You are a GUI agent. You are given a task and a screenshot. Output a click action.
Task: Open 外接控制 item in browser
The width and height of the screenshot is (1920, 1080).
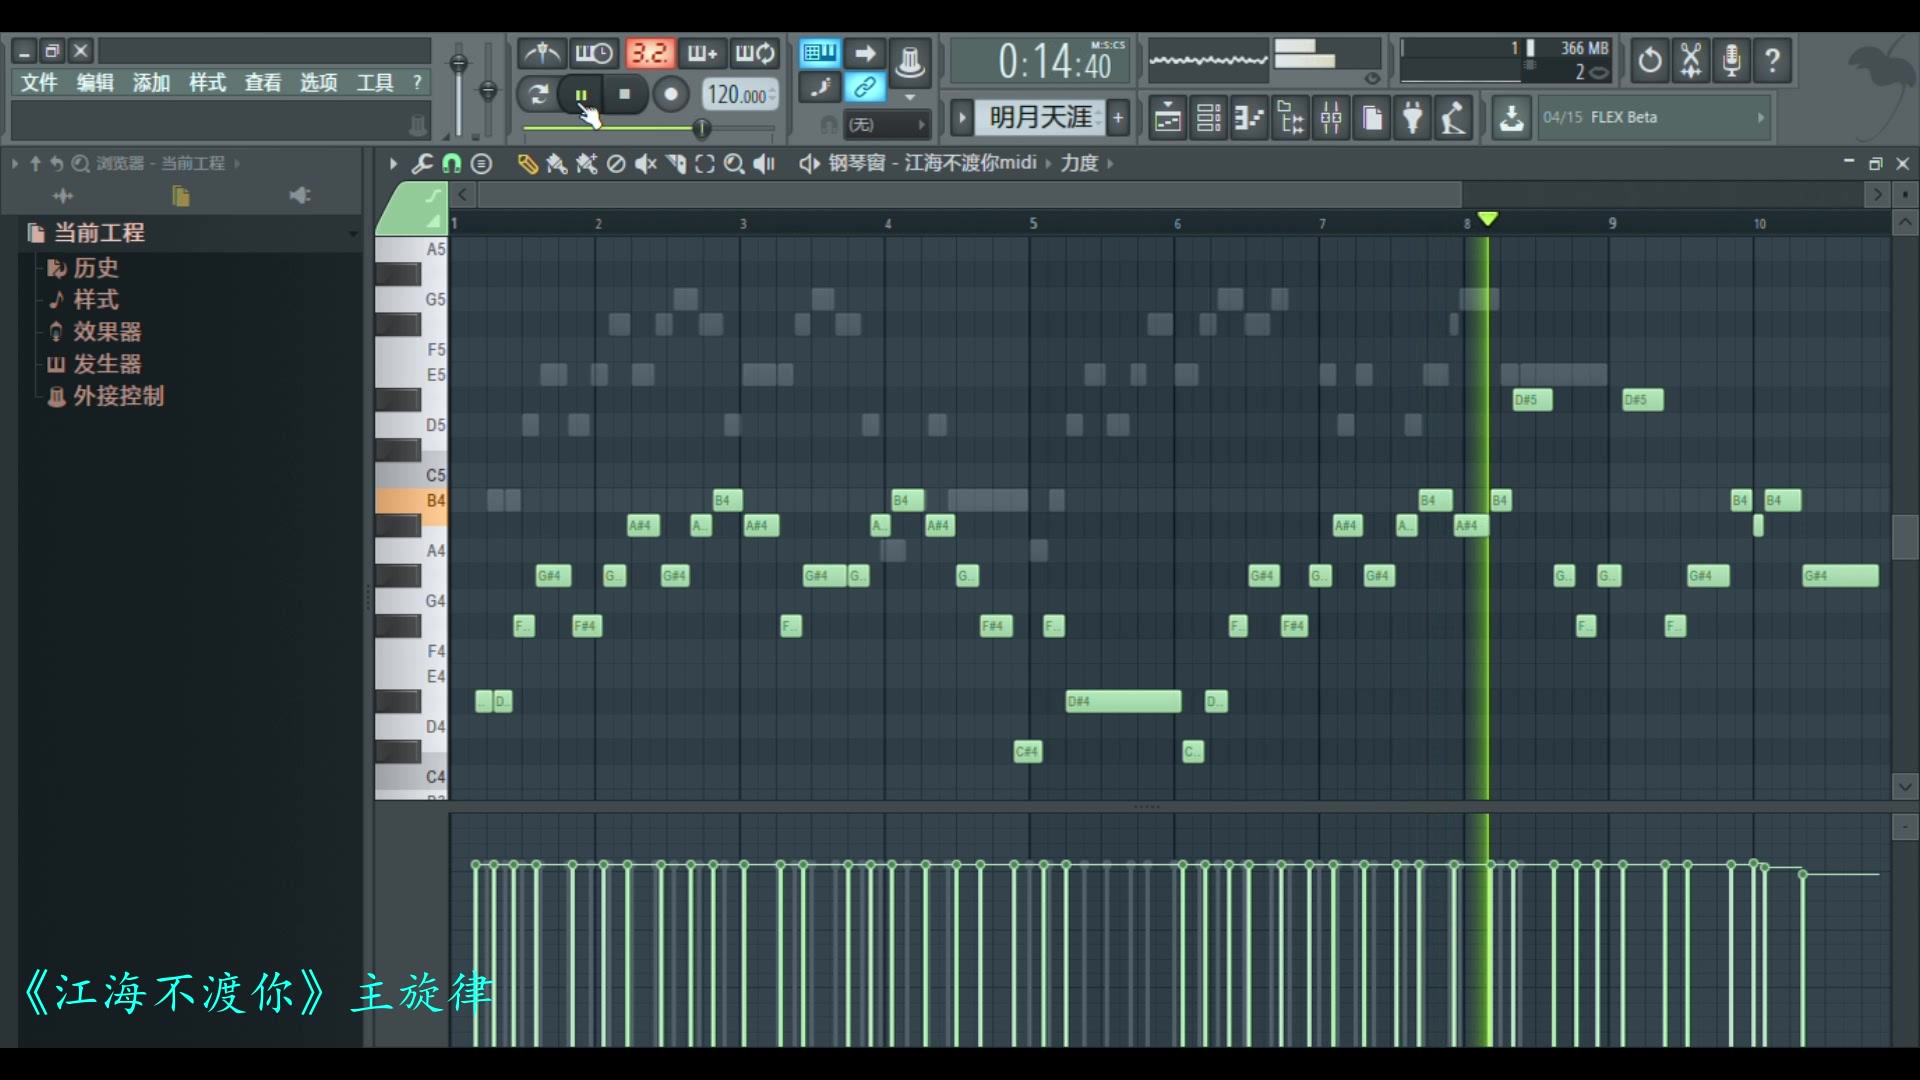point(117,396)
